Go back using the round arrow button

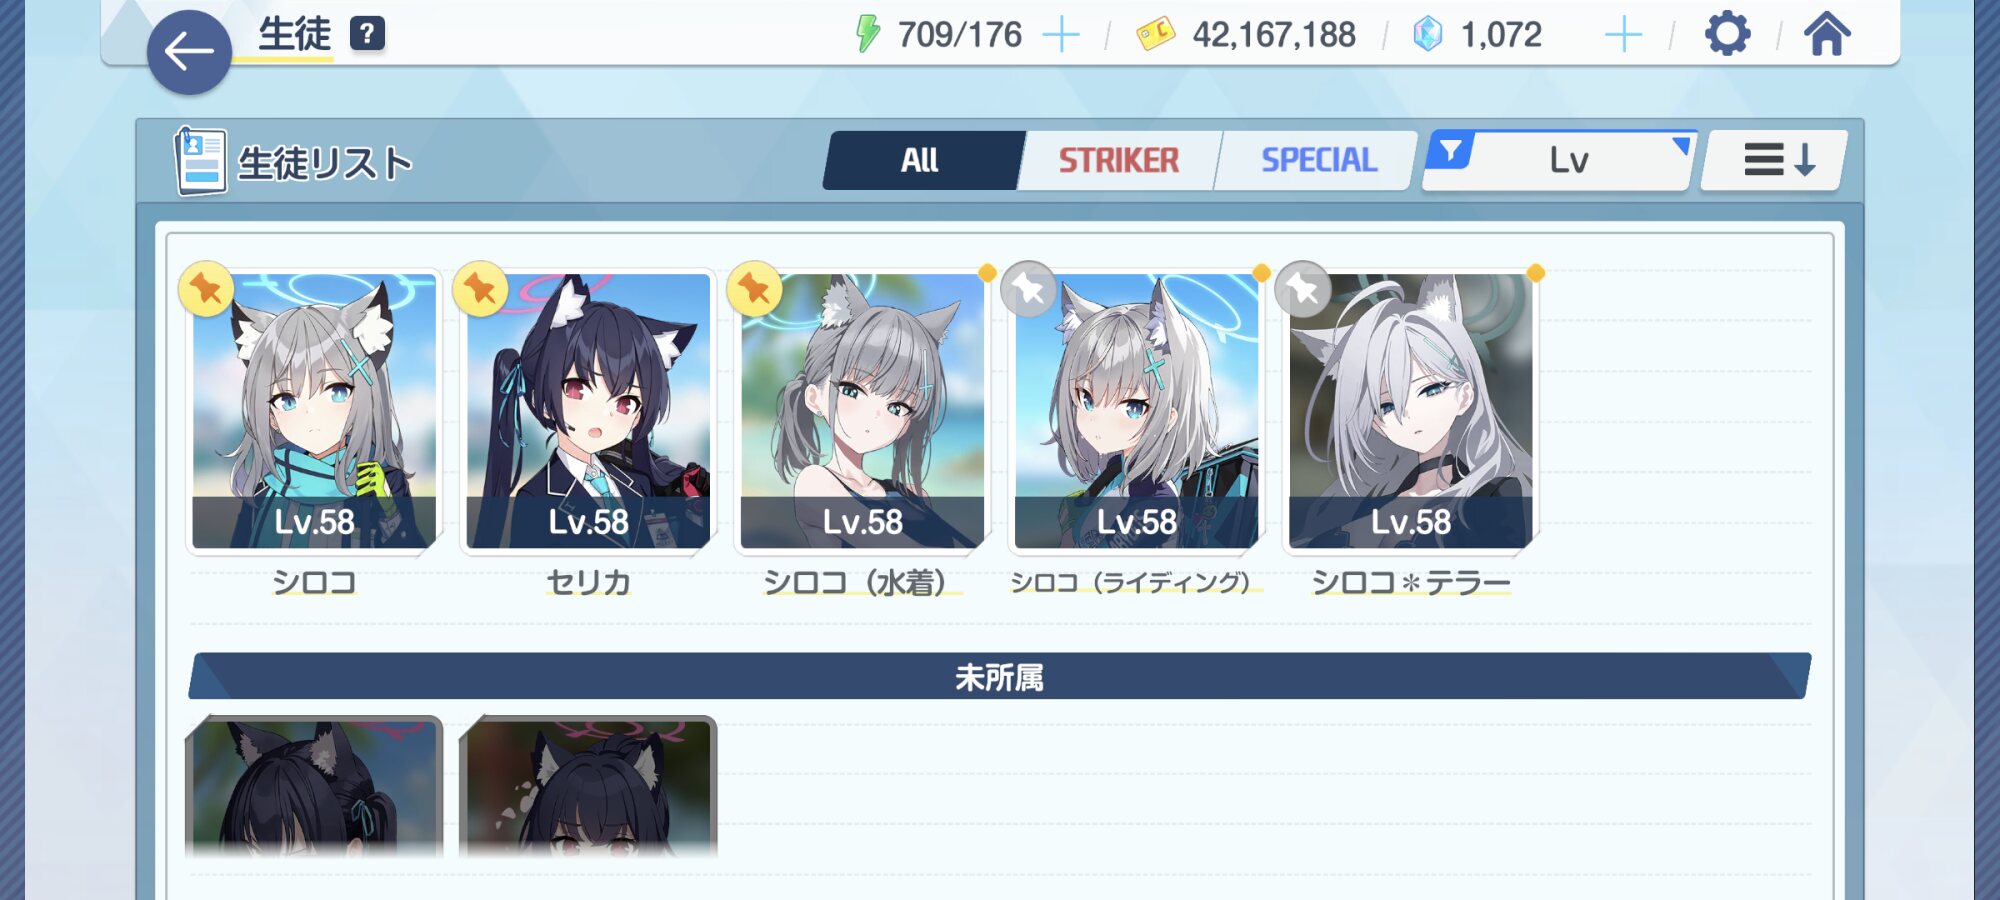tap(189, 52)
